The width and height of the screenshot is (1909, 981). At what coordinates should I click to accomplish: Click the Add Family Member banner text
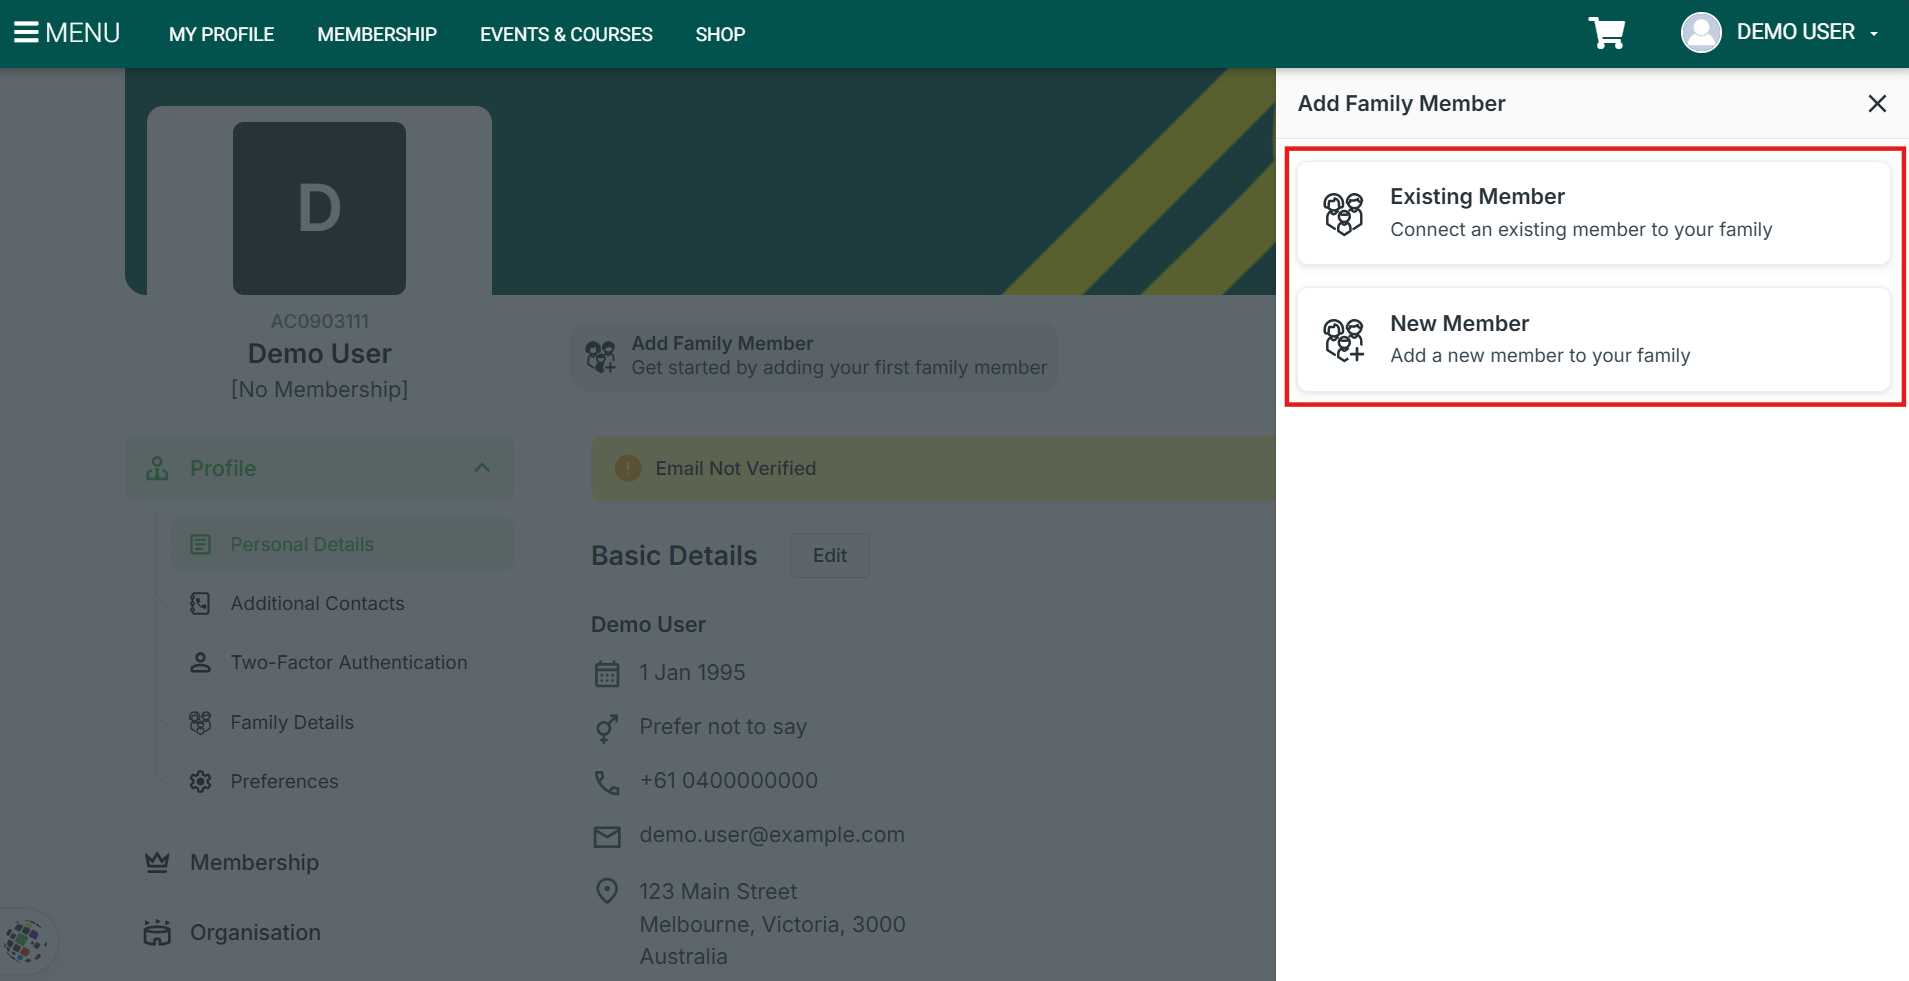coord(722,343)
